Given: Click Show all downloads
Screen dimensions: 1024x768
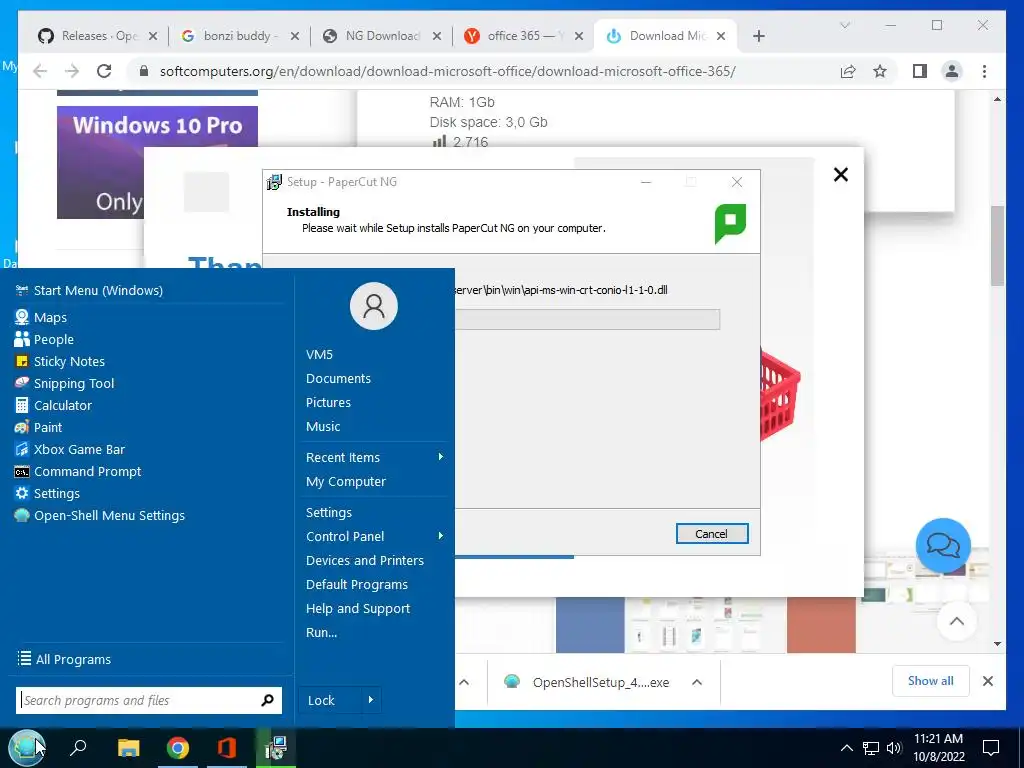Looking at the screenshot, I should [x=931, y=681].
